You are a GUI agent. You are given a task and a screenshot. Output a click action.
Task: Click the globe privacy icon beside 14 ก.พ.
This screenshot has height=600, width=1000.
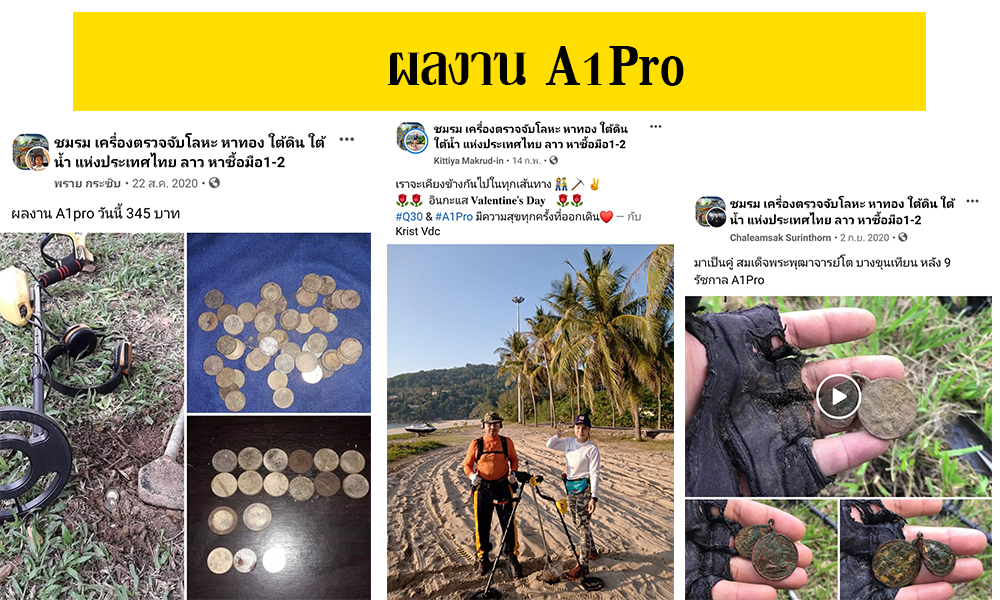pos(554,161)
